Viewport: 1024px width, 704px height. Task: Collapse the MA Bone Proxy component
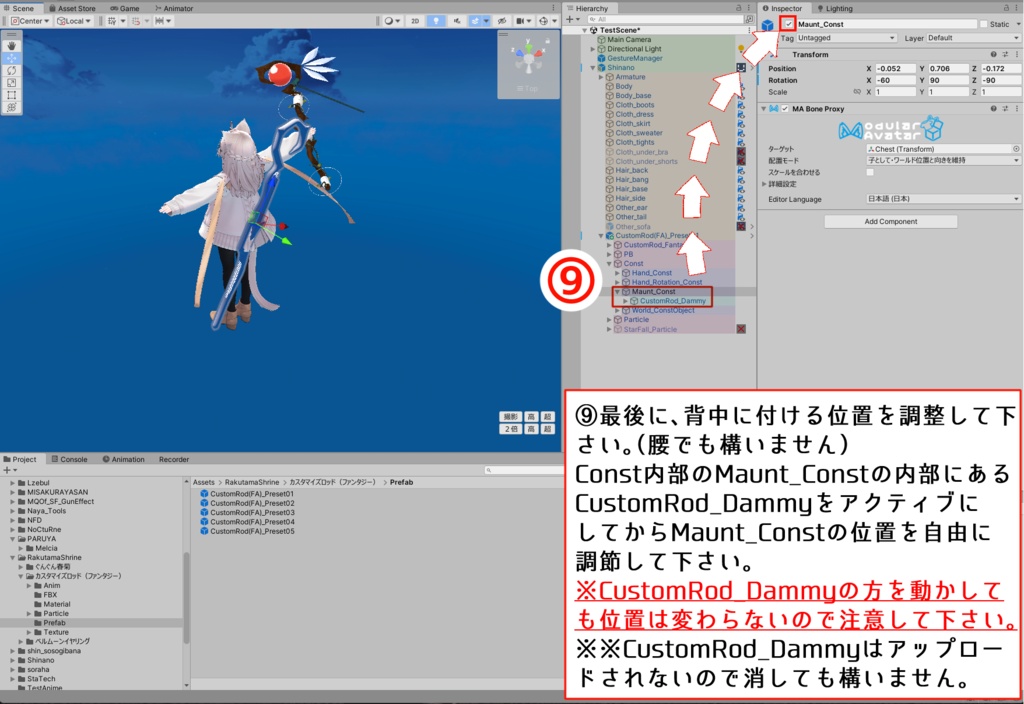[x=763, y=109]
